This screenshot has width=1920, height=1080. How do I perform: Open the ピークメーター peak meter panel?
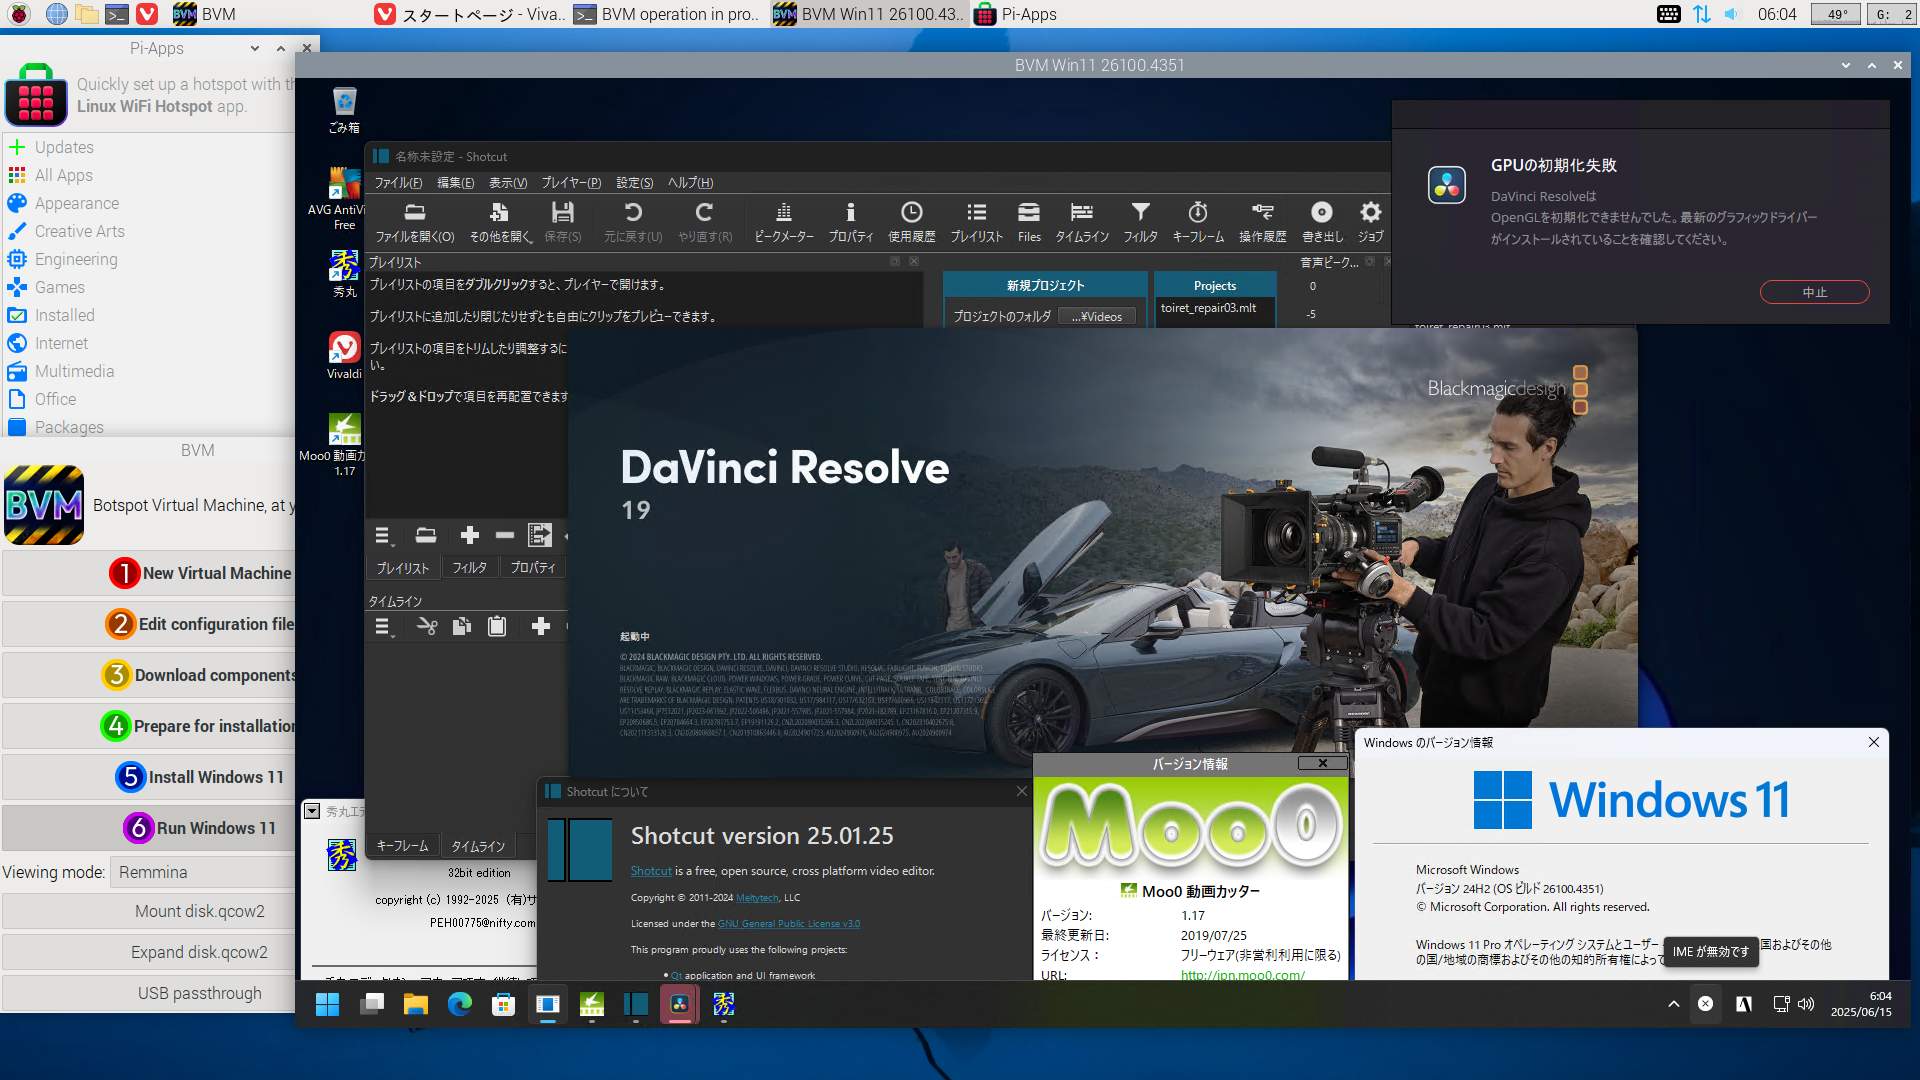tap(784, 222)
